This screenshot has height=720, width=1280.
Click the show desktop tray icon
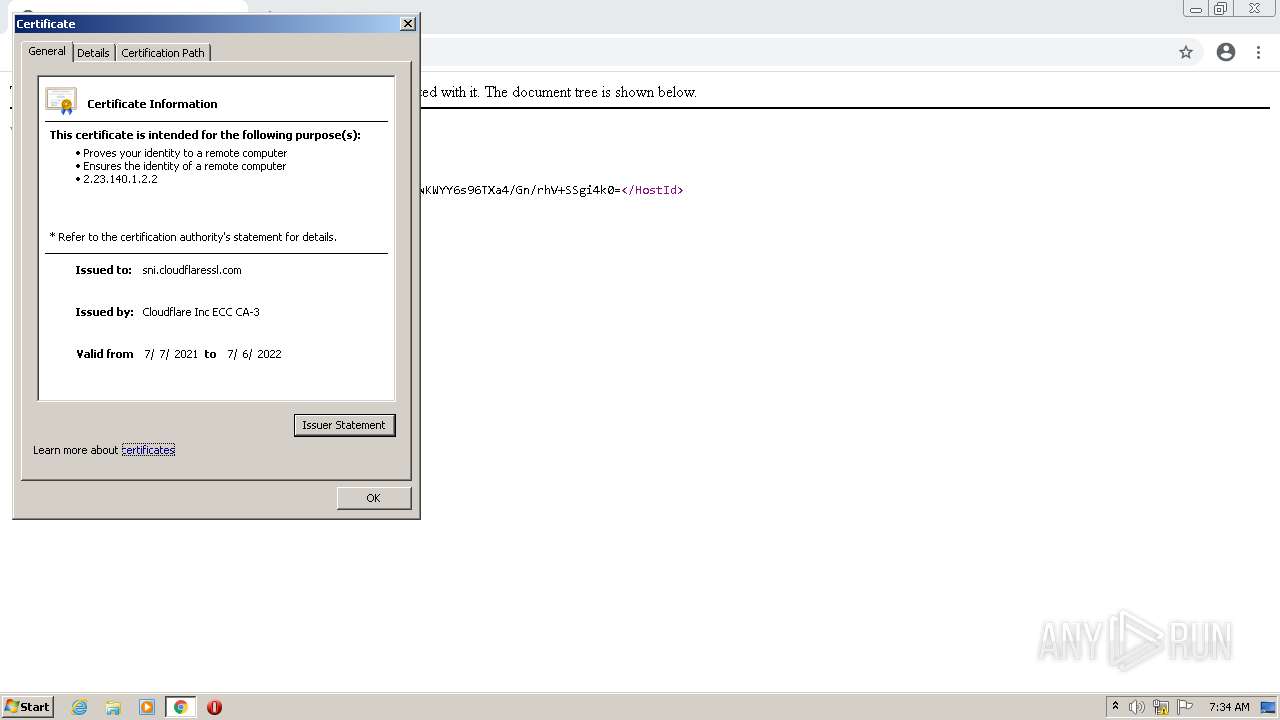[1269, 707]
